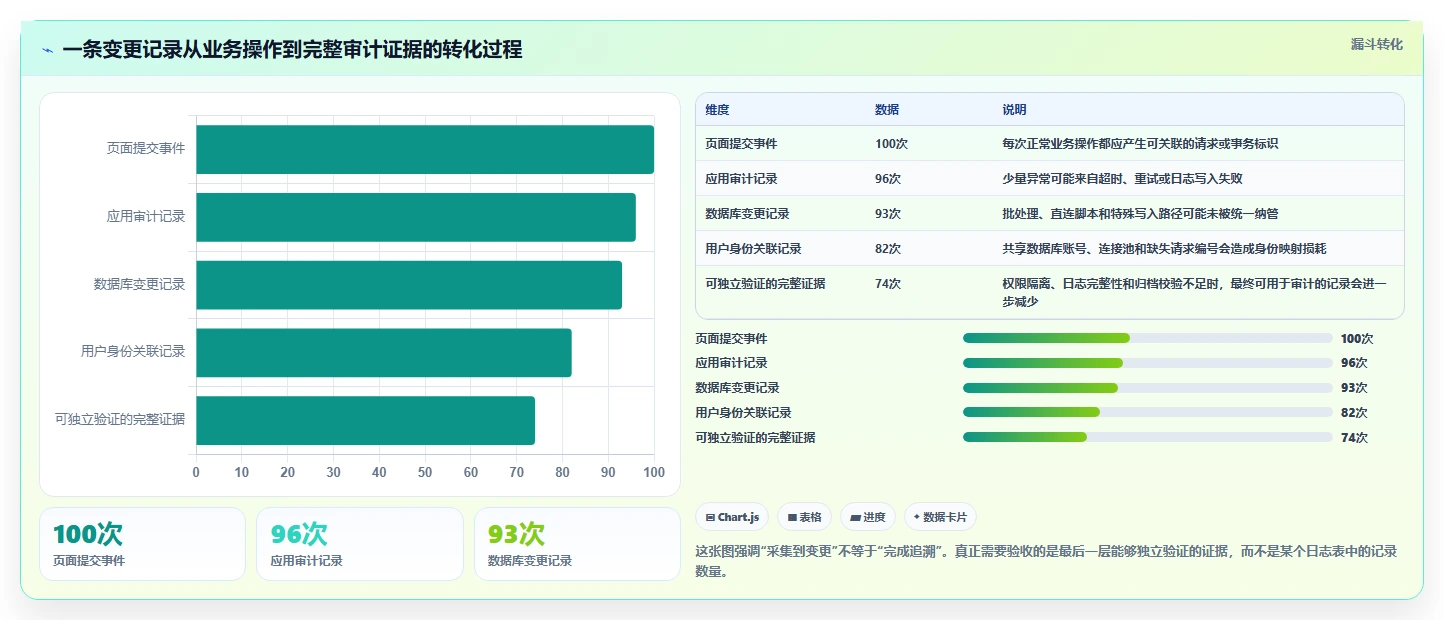Click the 96次 progress bar for 应用审计记录
Screen dimensions: 1444x620
(x=1147, y=363)
